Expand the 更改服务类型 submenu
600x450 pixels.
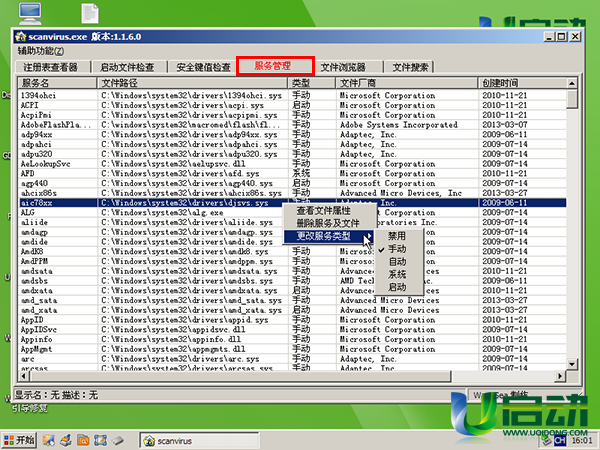(x=329, y=236)
